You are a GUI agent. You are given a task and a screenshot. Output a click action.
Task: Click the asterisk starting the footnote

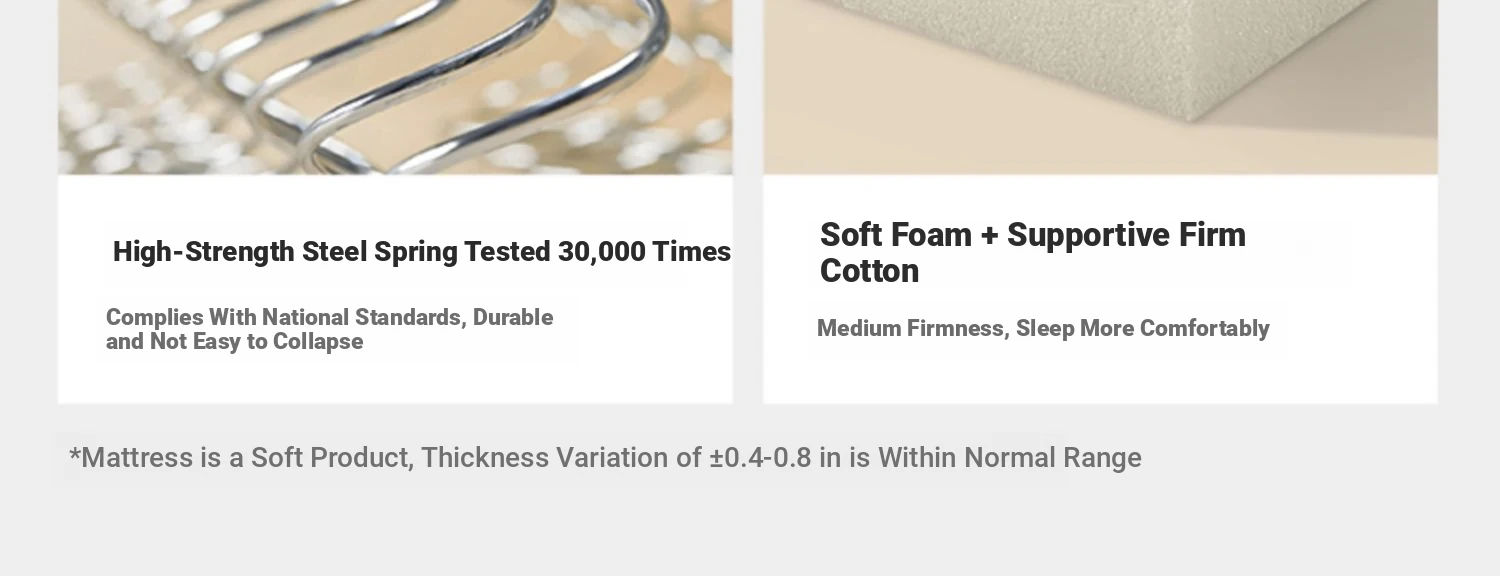[74, 456]
